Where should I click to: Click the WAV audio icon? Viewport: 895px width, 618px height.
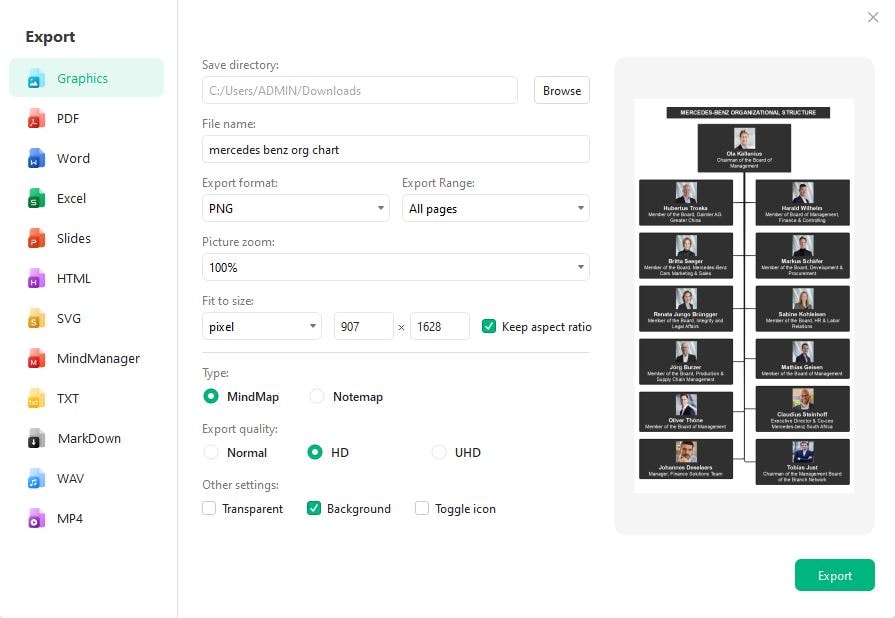click(36, 478)
